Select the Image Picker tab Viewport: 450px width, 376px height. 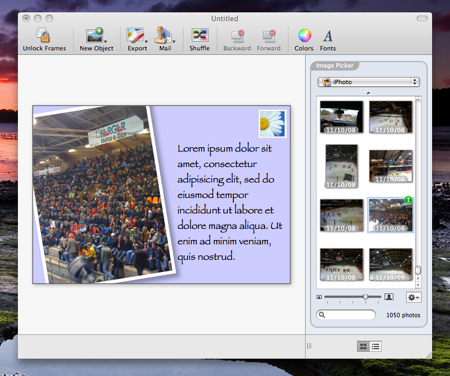coord(334,66)
